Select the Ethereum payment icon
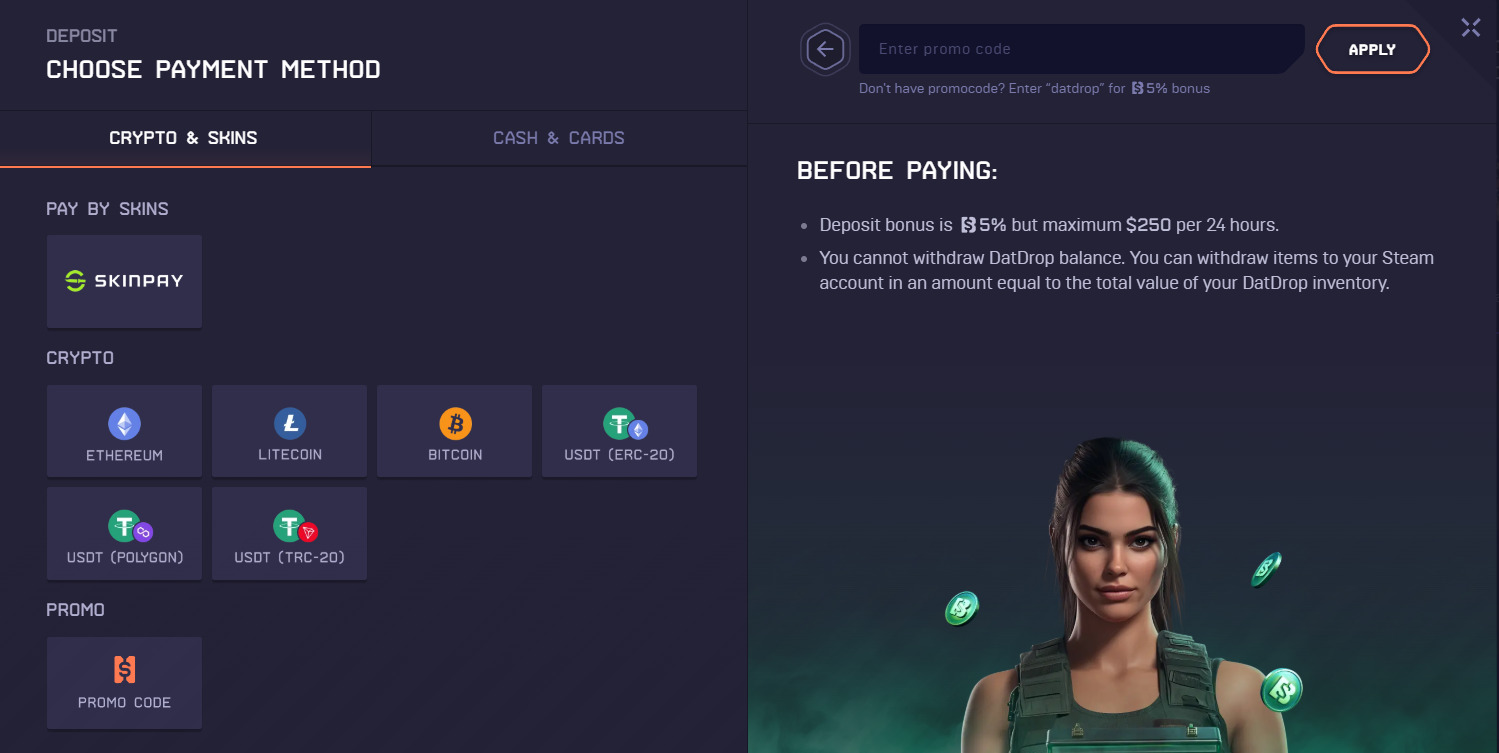The width and height of the screenshot is (1499, 753). coord(124,424)
